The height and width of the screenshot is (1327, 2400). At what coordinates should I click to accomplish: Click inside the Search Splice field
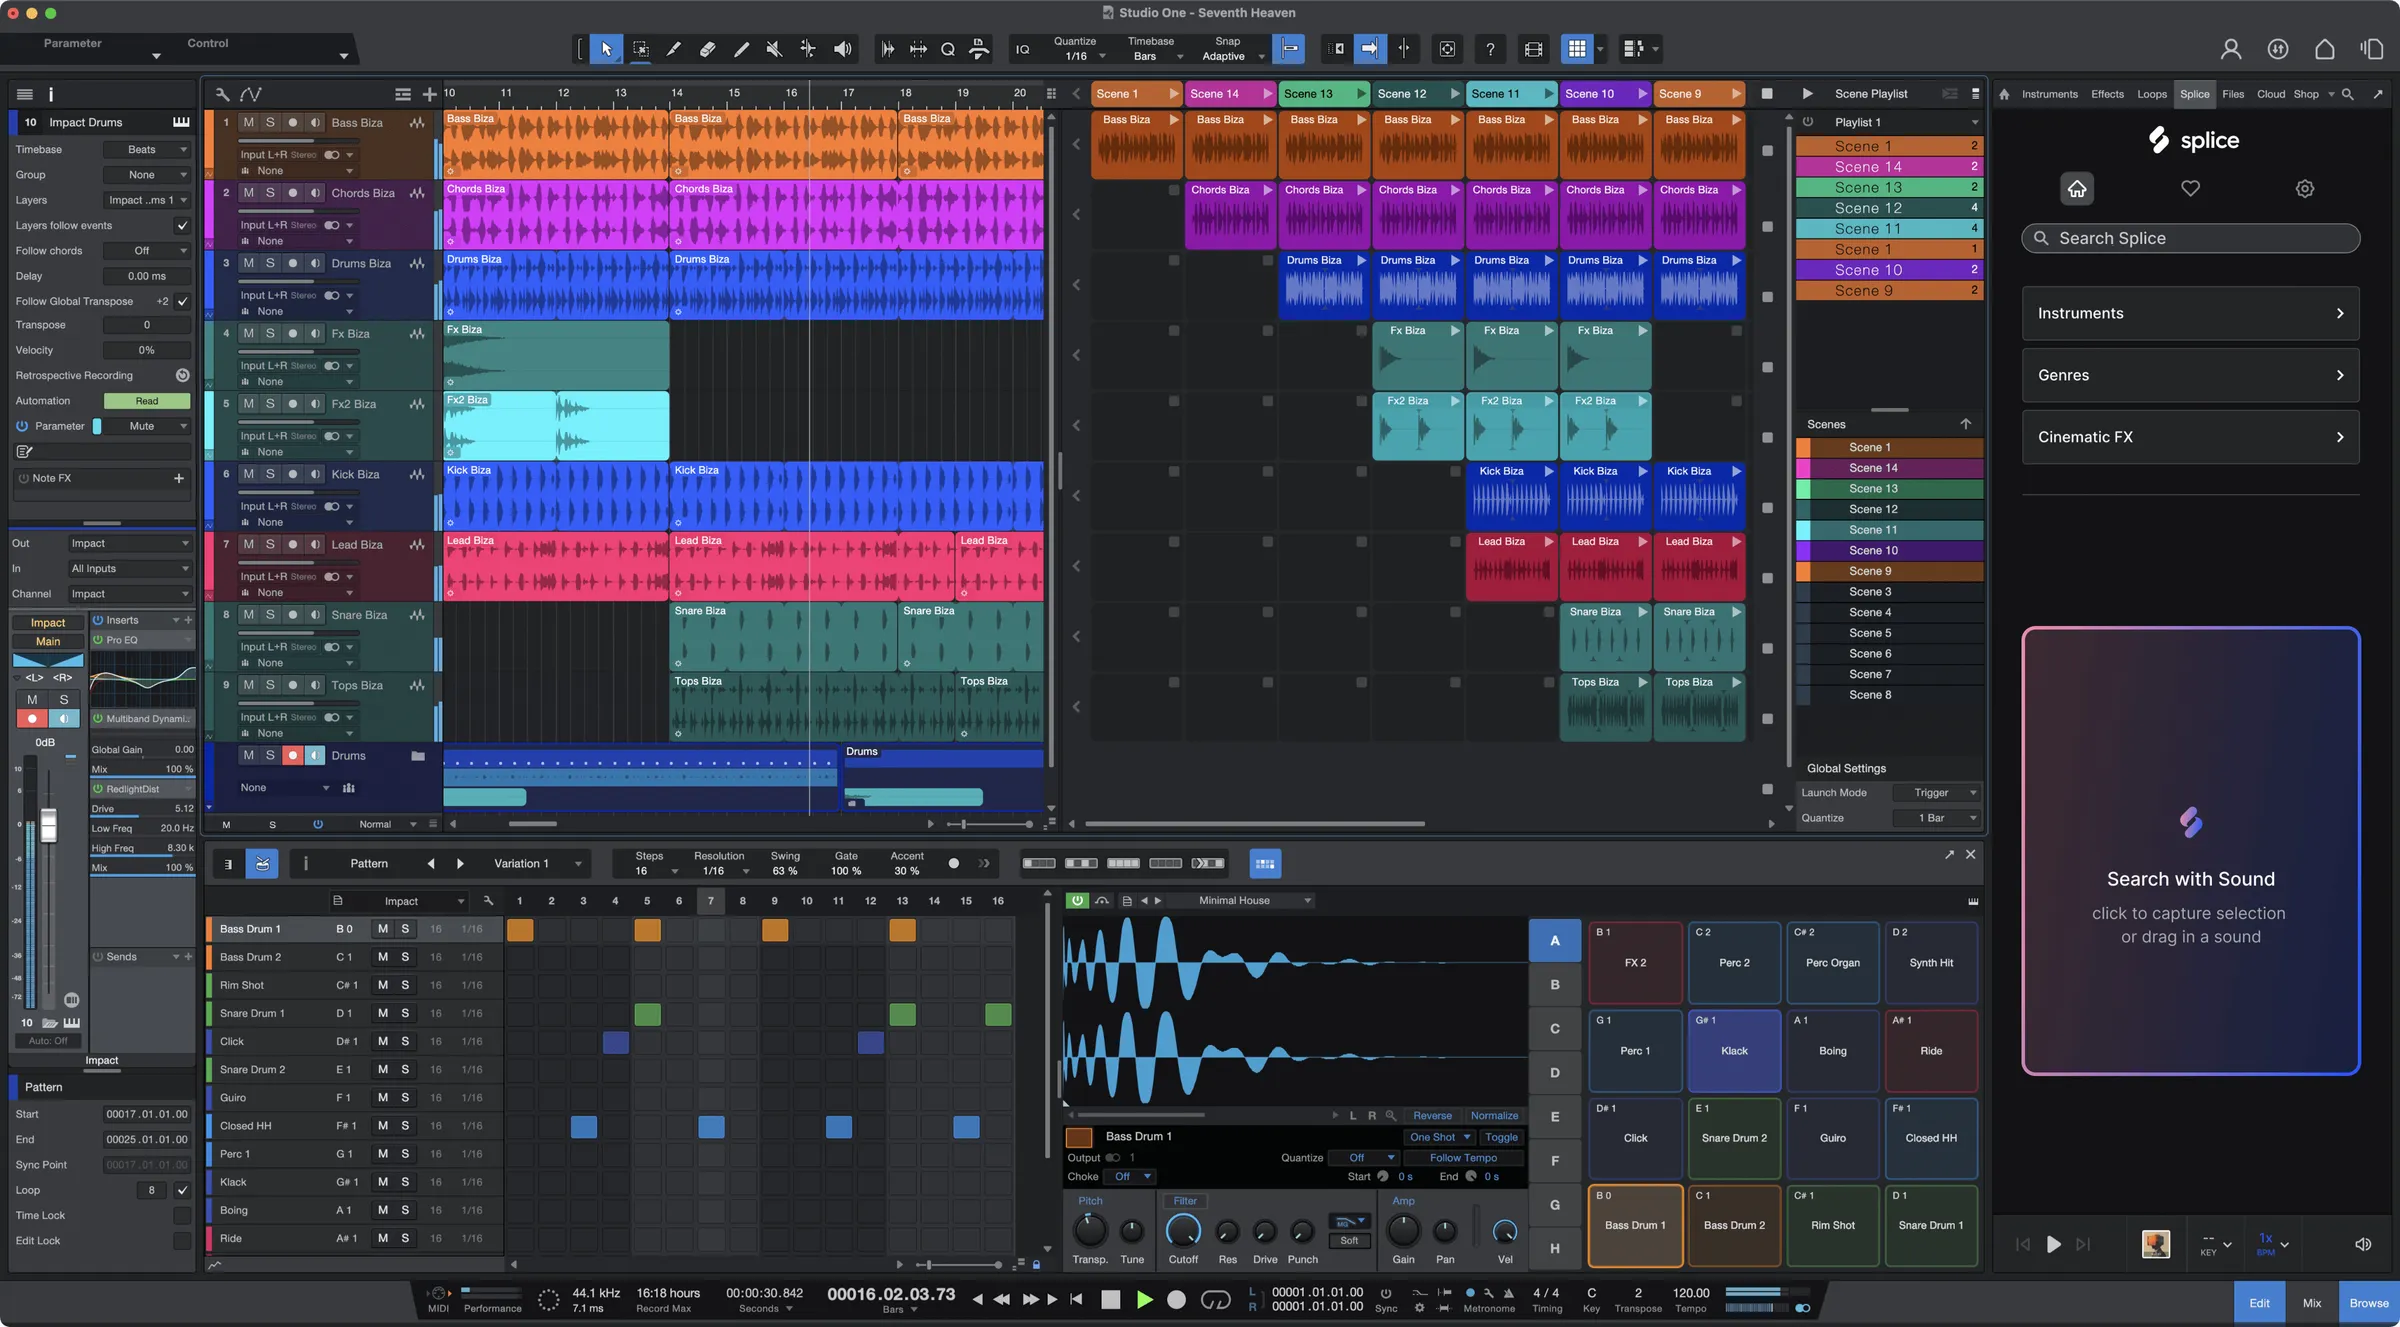(x=2190, y=238)
